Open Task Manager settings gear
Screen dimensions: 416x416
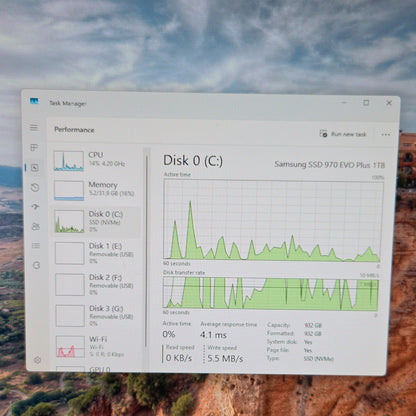click(x=37, y=360)
